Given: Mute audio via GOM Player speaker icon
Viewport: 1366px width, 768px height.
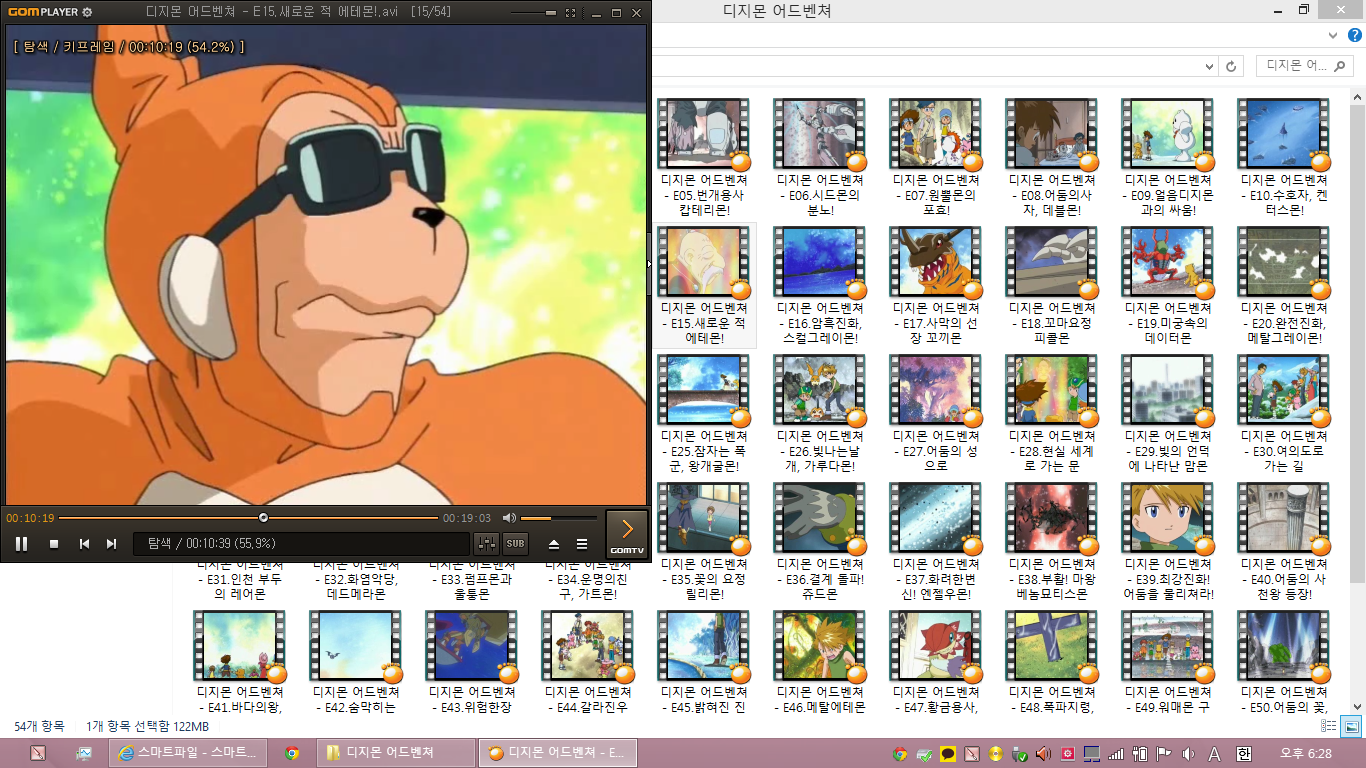Looking at the screenshot, I should click(509, 517).
